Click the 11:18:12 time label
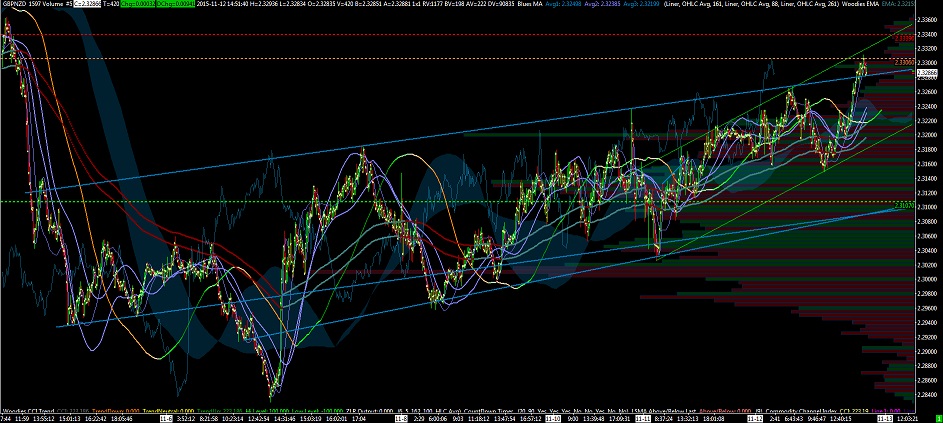Image resolution: width=943 pixels, height=423 pixels. 479,418
